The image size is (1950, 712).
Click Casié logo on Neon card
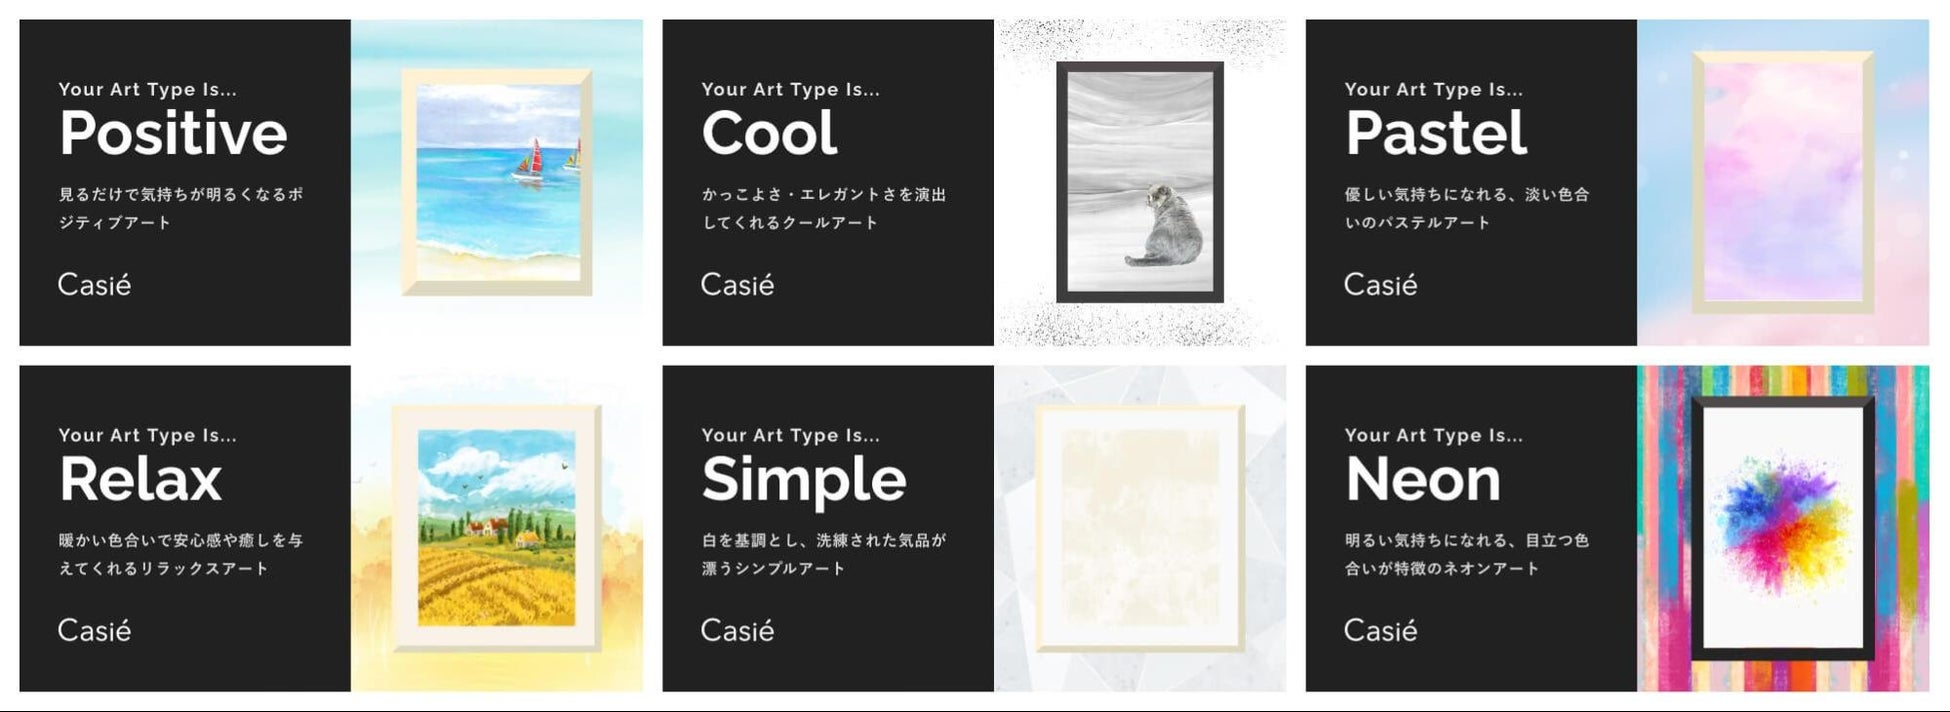[x=1380, y=630]
